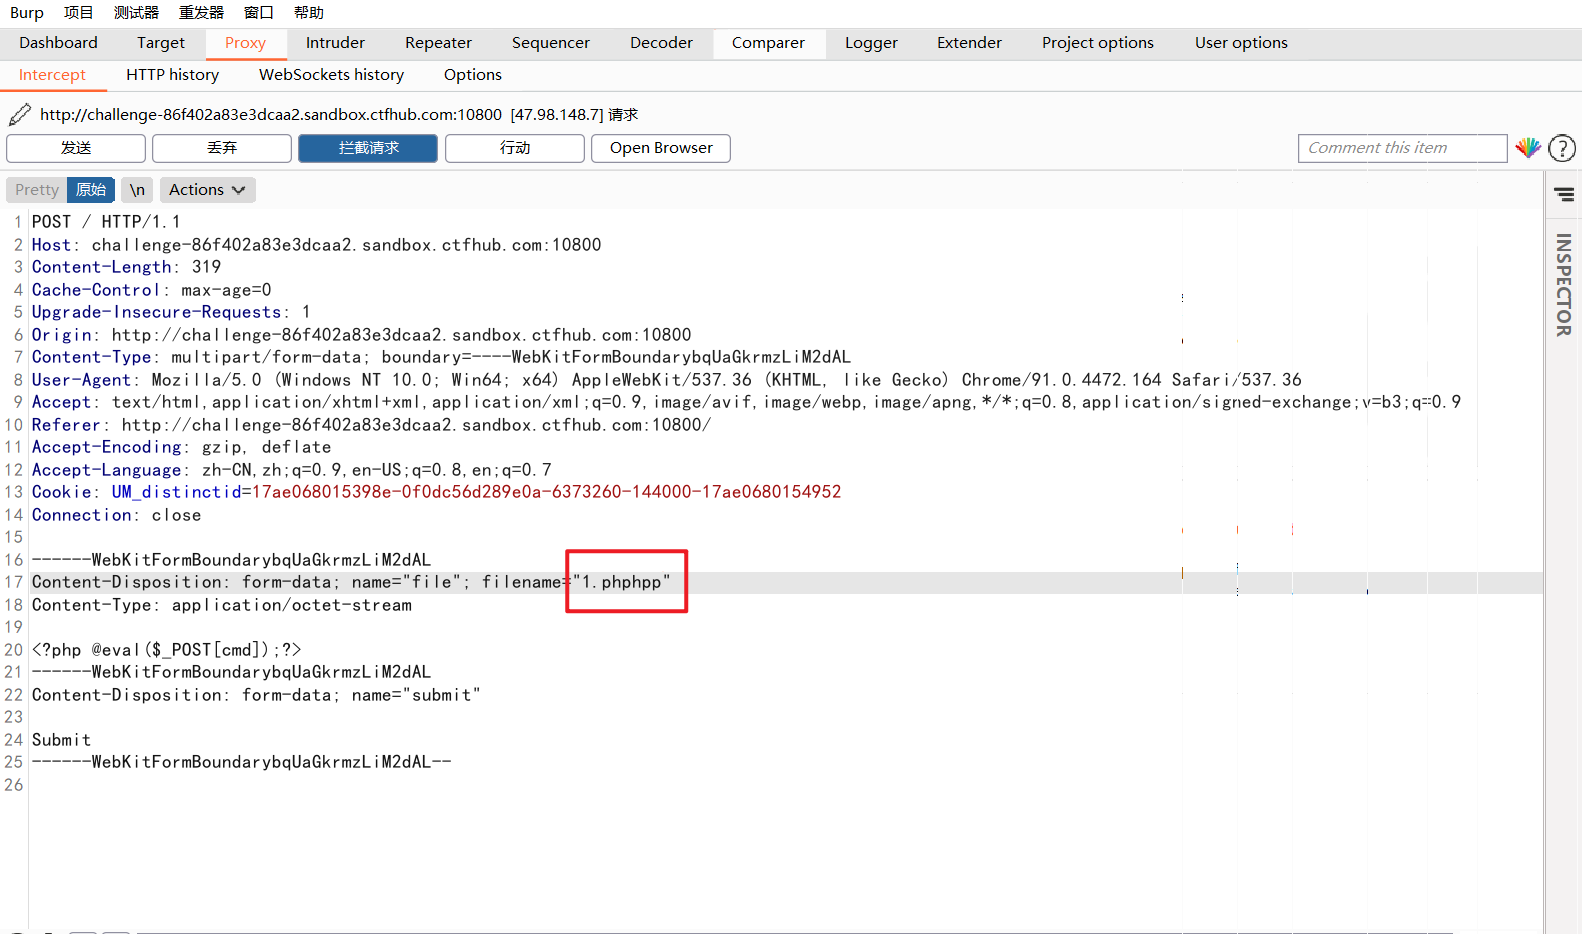Click the Content-Type: application/octet-stream line
Screen dimensions: 1582x934
pyautogui.click(x=221, y=605)
